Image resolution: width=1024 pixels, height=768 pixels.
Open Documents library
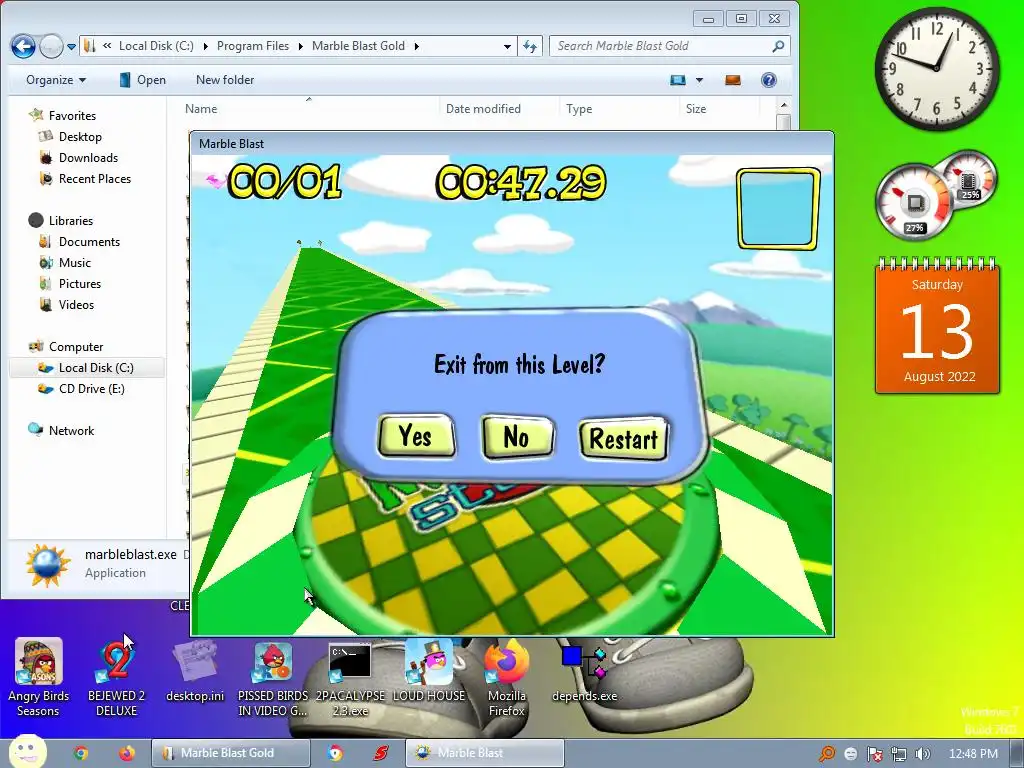coord(89,242)
